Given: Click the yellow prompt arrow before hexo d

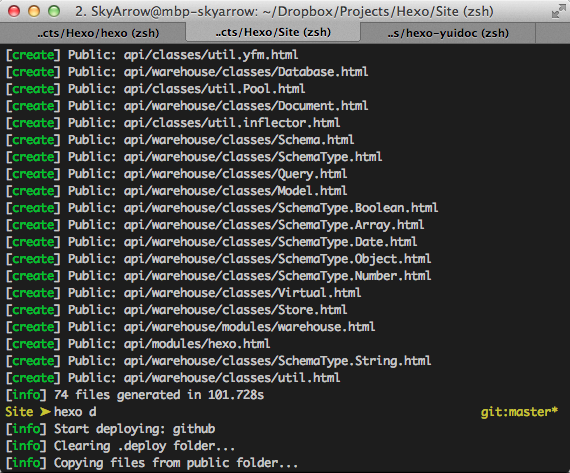Looking at the screenshot, I should click(45, 412).
